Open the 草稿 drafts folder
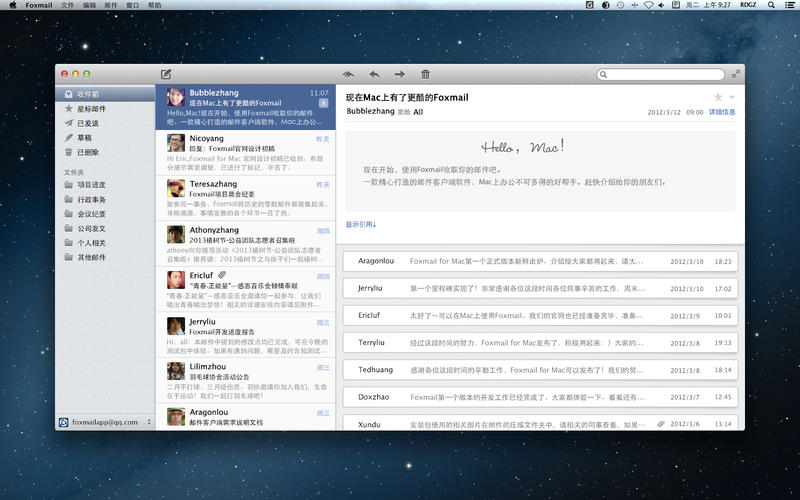The image size is (800, 500). point(105,138)
